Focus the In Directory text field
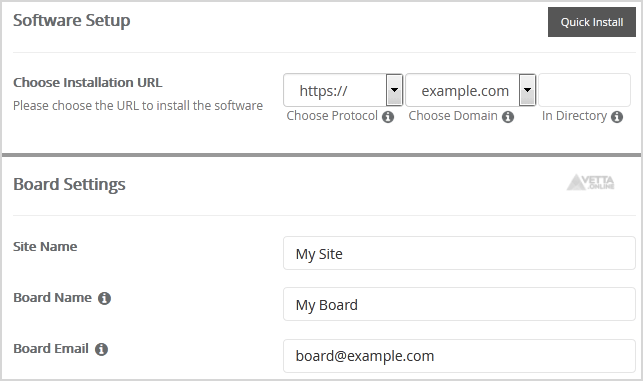 584,90
